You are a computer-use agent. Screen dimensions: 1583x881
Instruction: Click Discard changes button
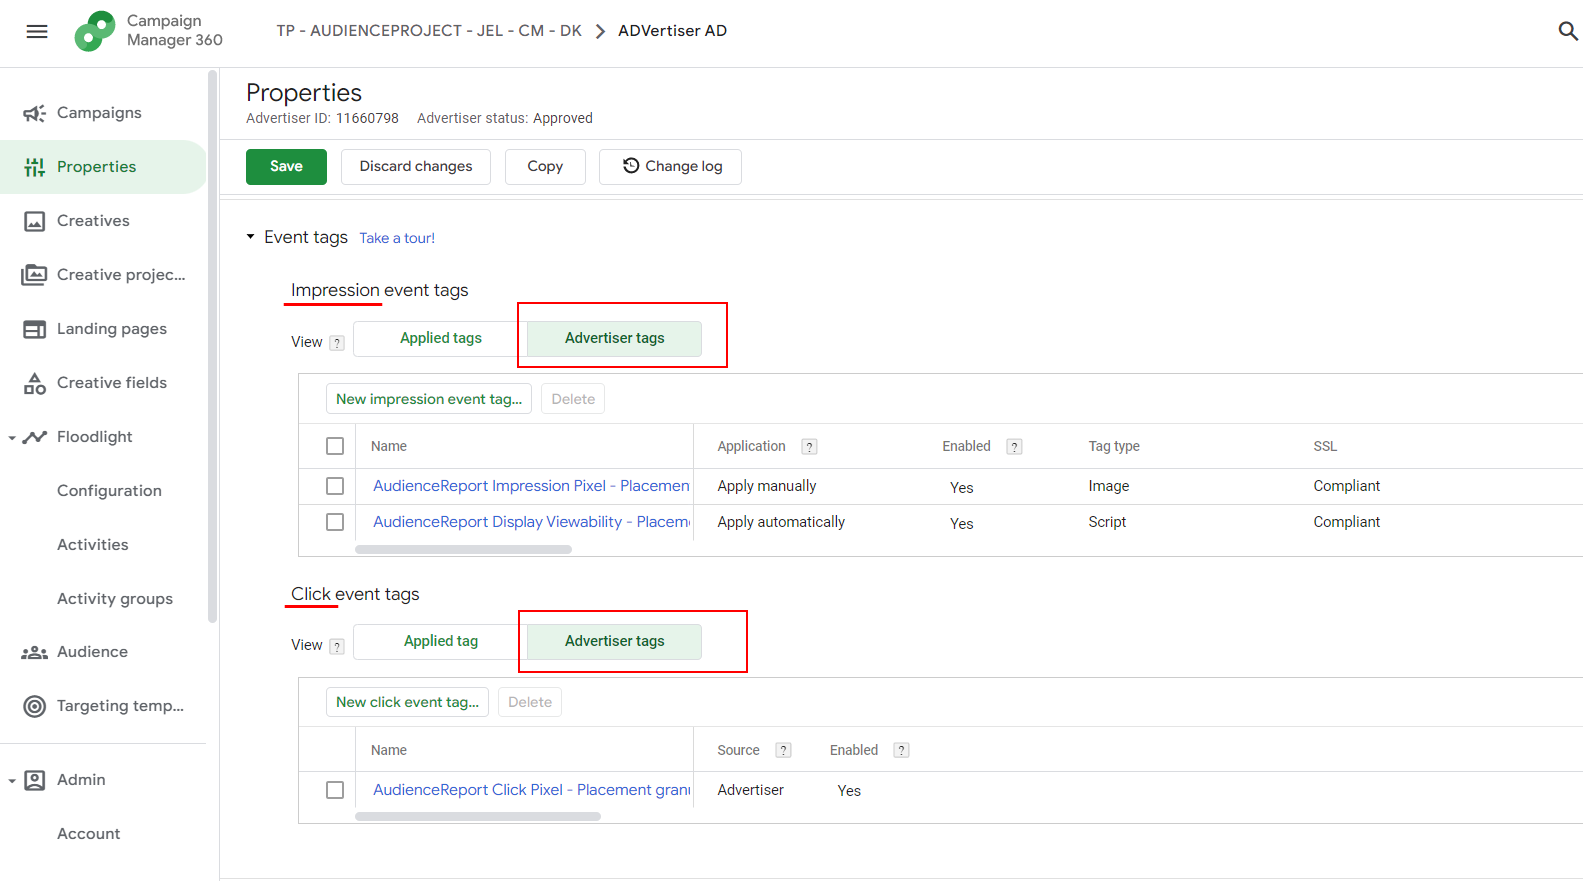click(x=416, y=167)
